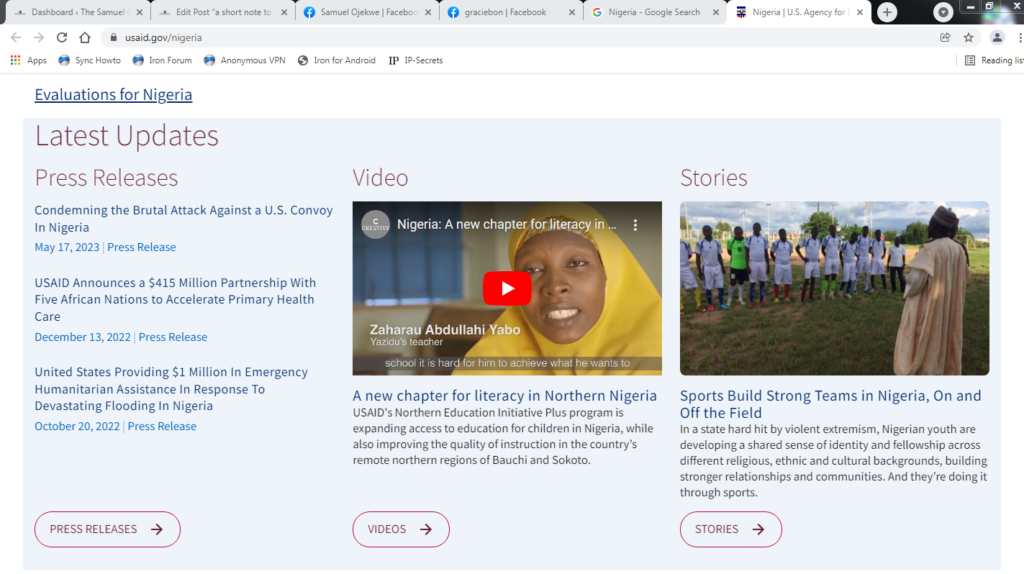
Task: Open the Apps bookmark shortcut
Action: click(x=29, y=60)
